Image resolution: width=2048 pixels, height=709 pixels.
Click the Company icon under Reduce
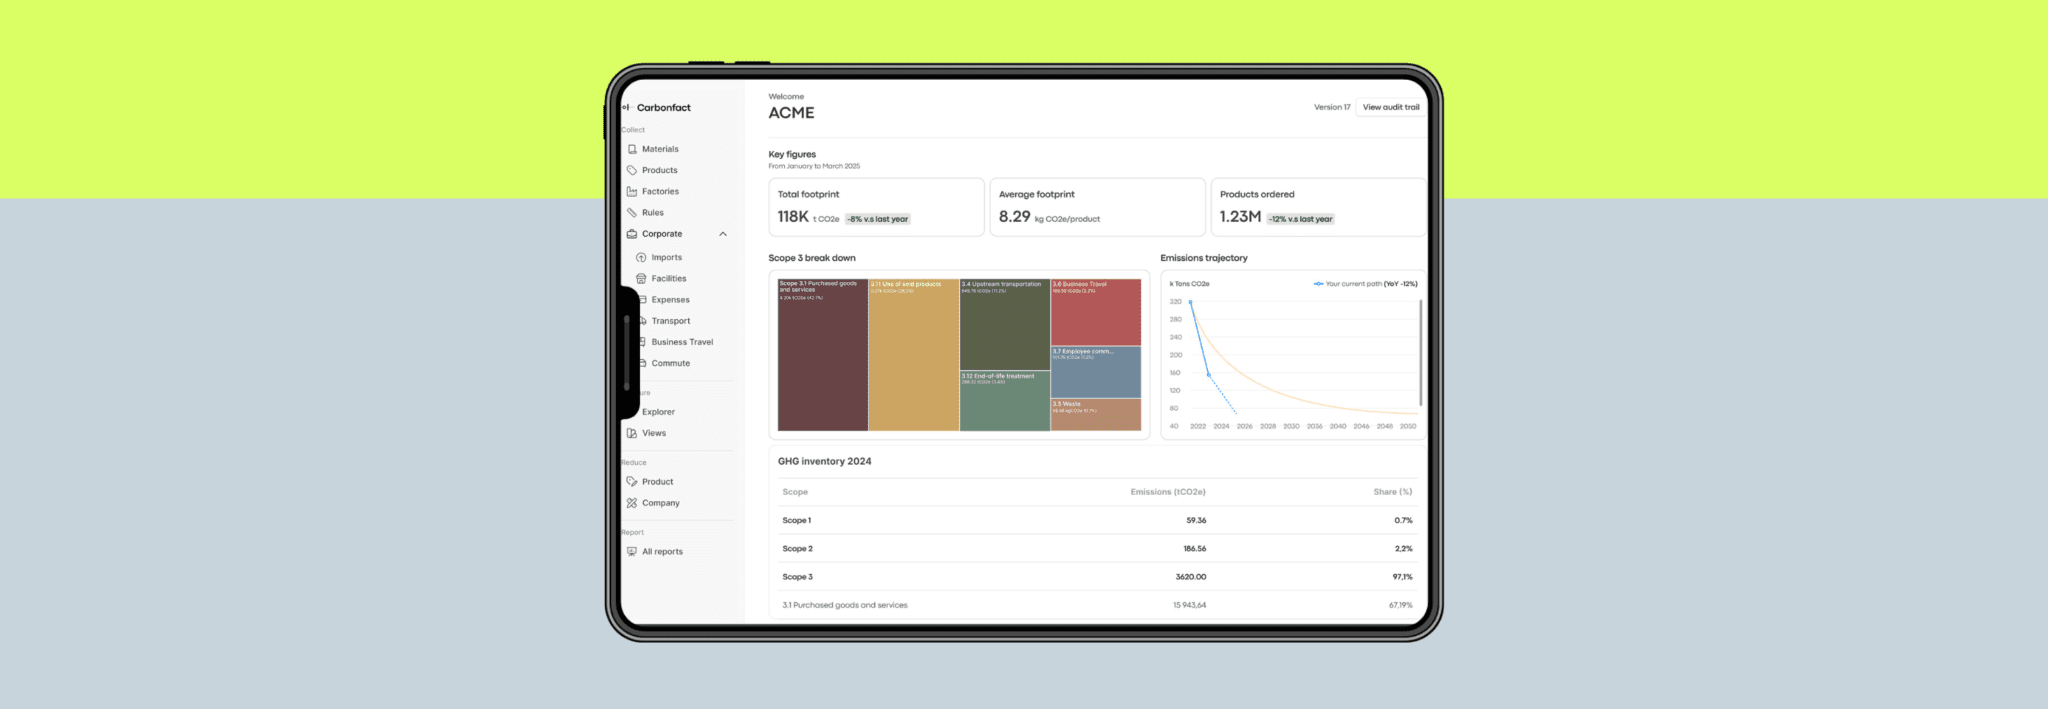(x=632, y=503)
